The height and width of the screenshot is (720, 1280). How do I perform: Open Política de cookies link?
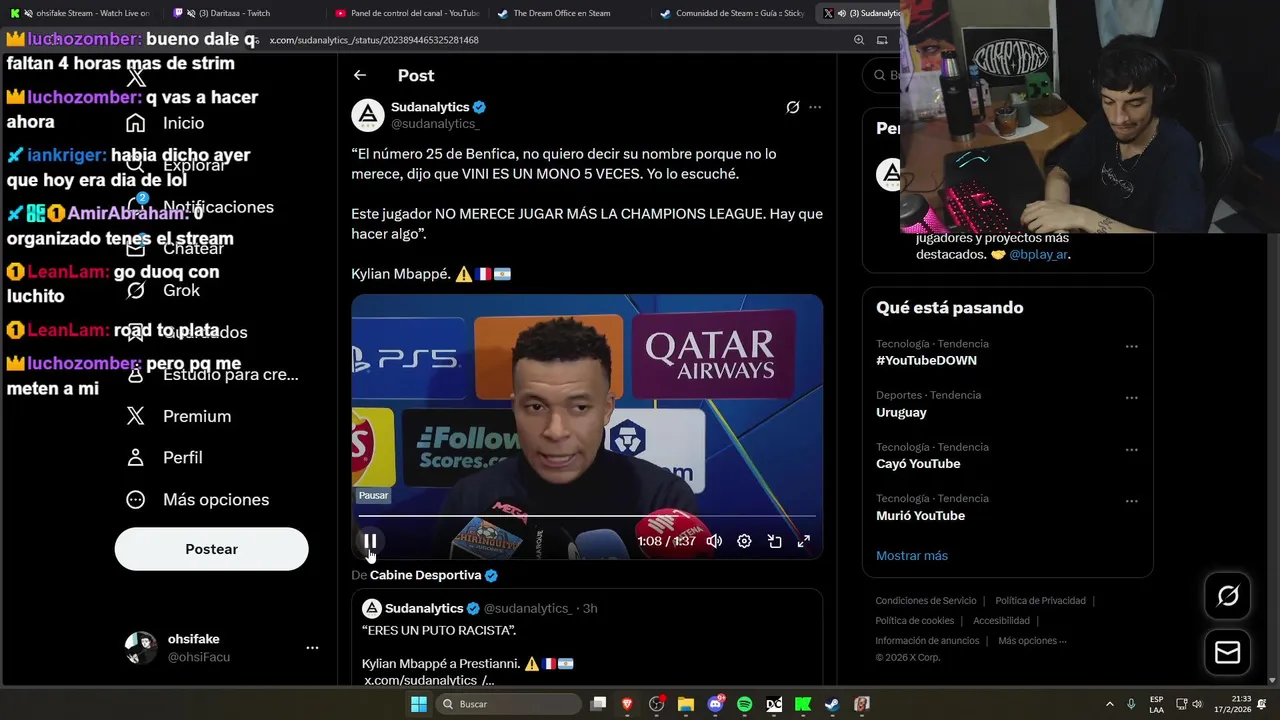tap(915, 621)
